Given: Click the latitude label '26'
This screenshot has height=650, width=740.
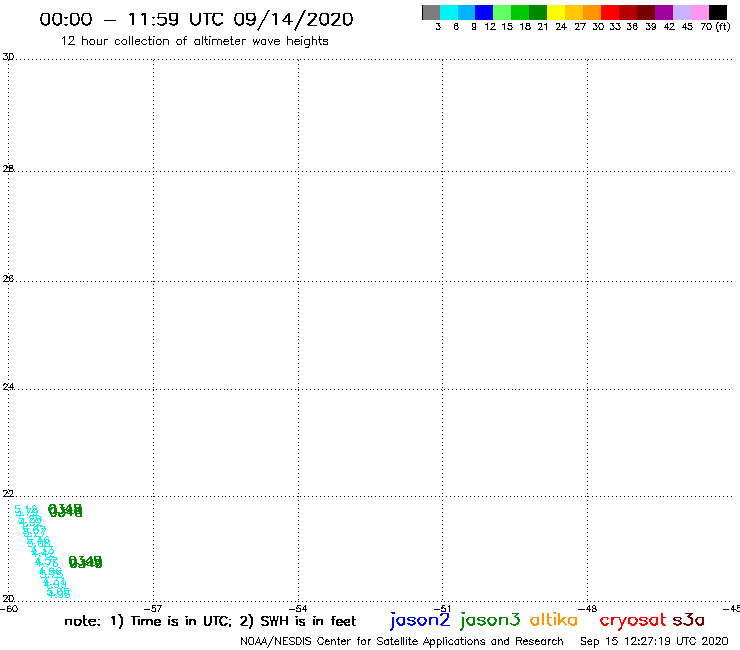Looking at the screenshot, I should coord(8,279).
